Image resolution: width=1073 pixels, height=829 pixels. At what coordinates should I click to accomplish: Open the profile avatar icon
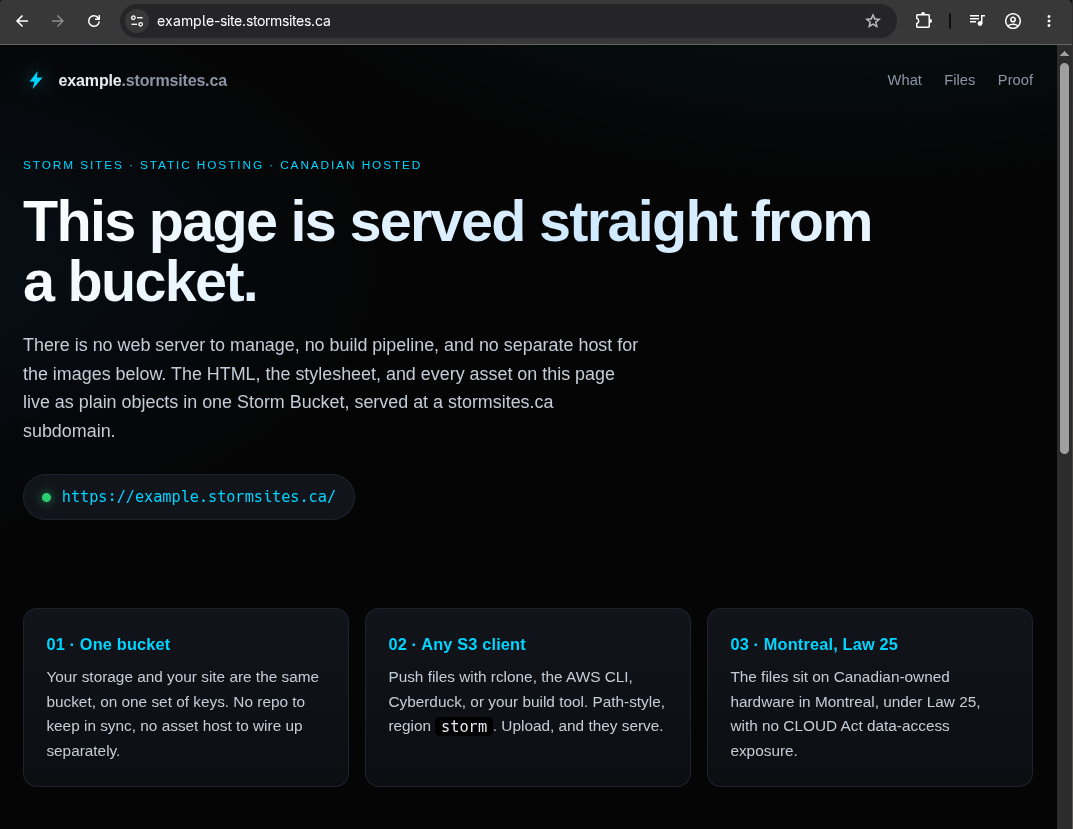click(1013, 21)
